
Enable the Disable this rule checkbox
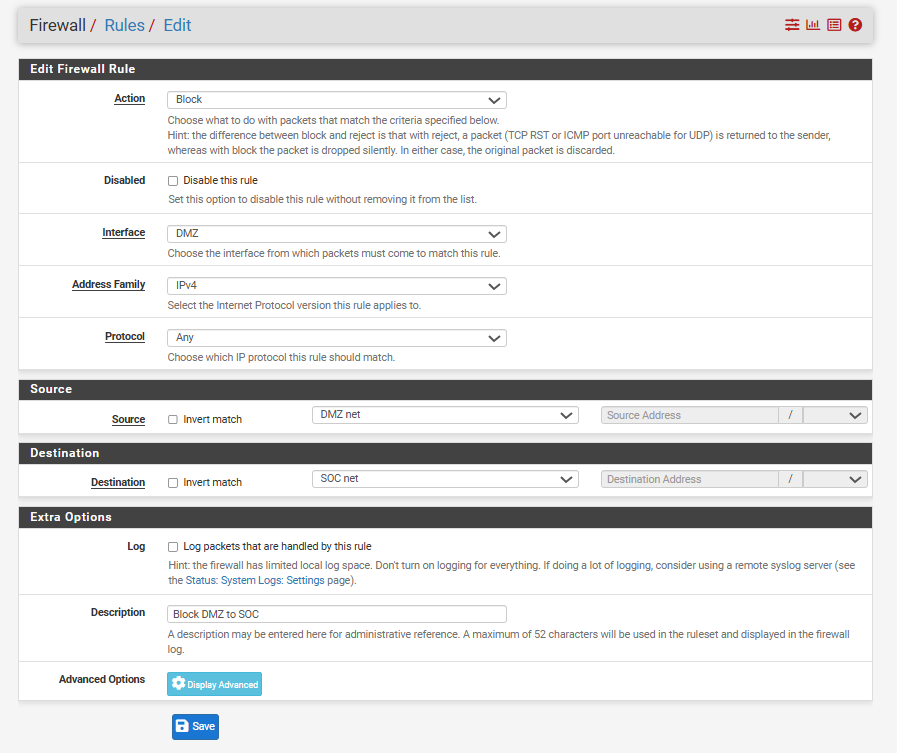(x=173, y=181)
